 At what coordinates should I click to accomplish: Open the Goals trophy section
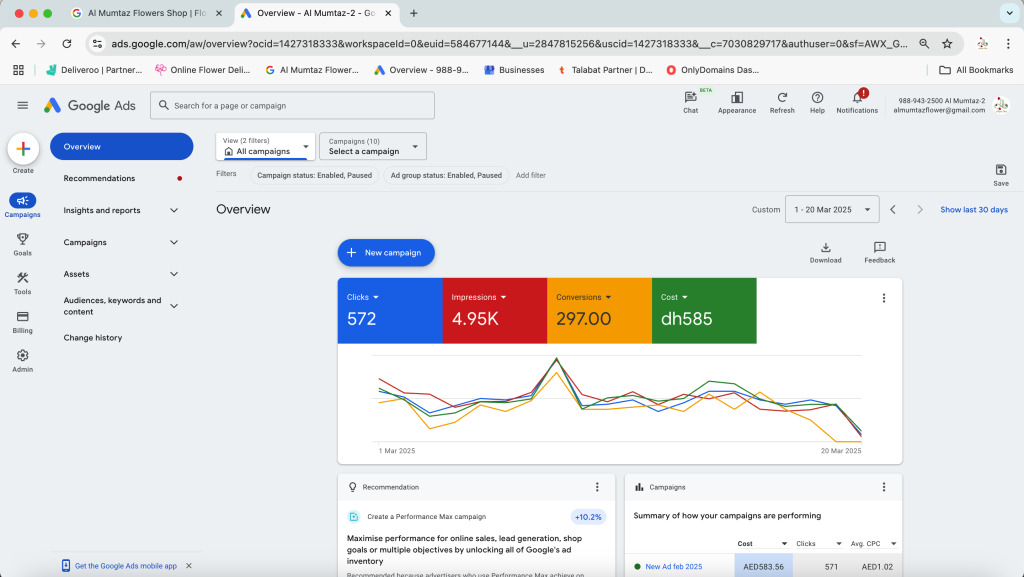click(22, 244)
